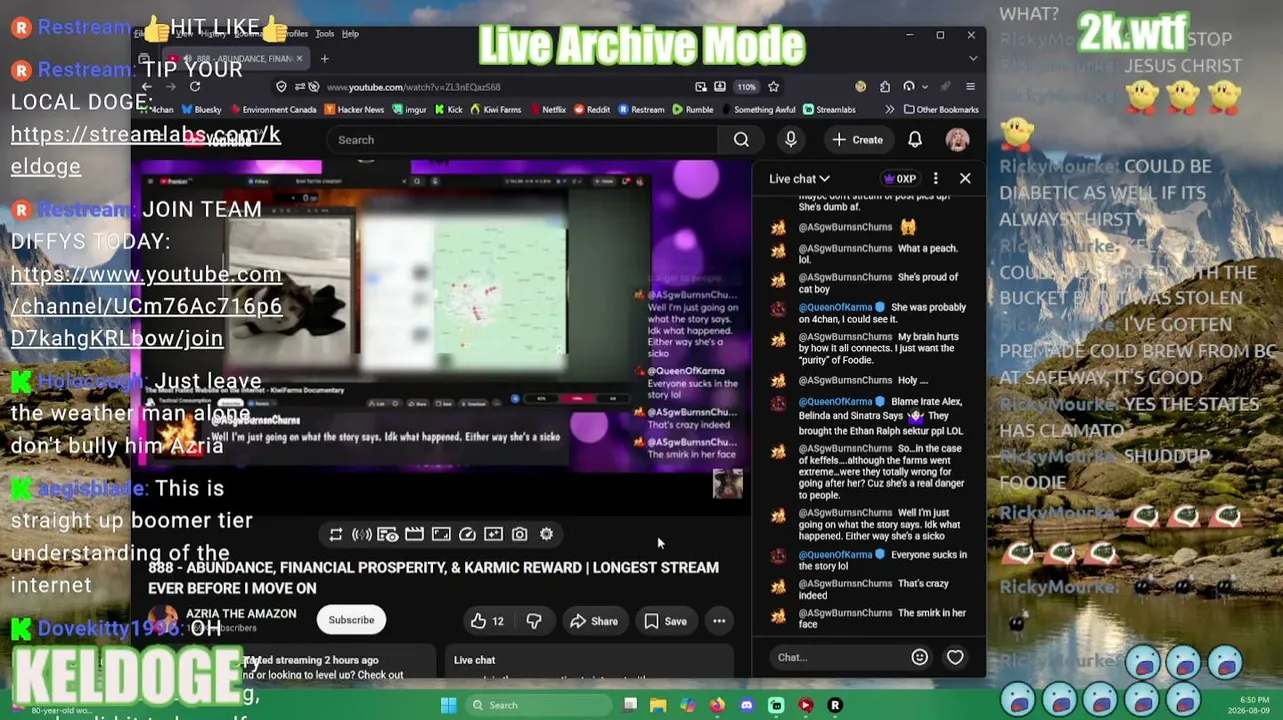This screenshot has width=1283, height=720.
Task: Click the Windows taskbar search box
Action: [540, 705]
